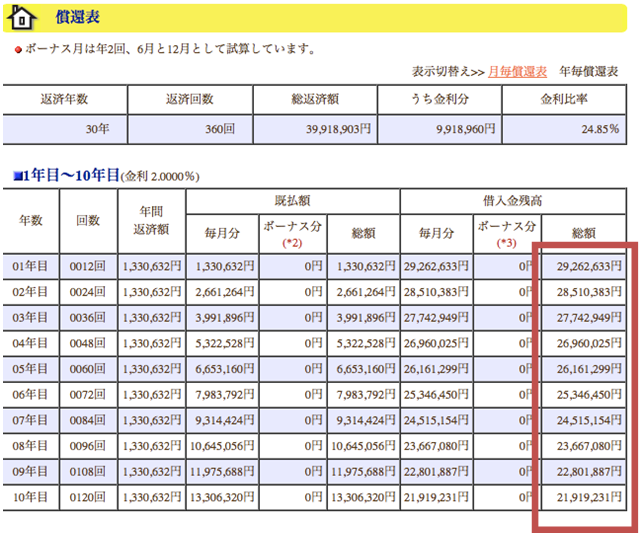Click the (*3) footnote under 借入金残高 ボーナス分
This screenshot has height=534, width=639.
[506, 242]
